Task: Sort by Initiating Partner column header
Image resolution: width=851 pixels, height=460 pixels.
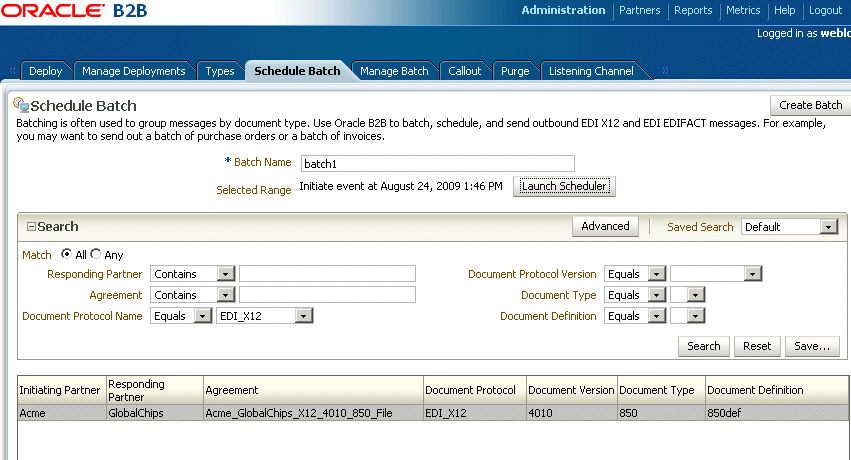Action: (62, 390)
